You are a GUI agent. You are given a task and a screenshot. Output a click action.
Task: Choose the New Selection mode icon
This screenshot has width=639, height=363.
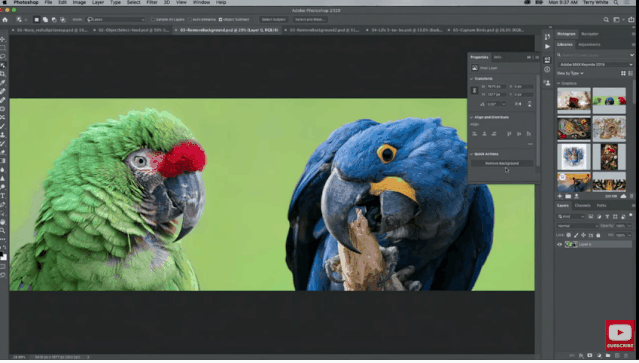coord(37,20)
